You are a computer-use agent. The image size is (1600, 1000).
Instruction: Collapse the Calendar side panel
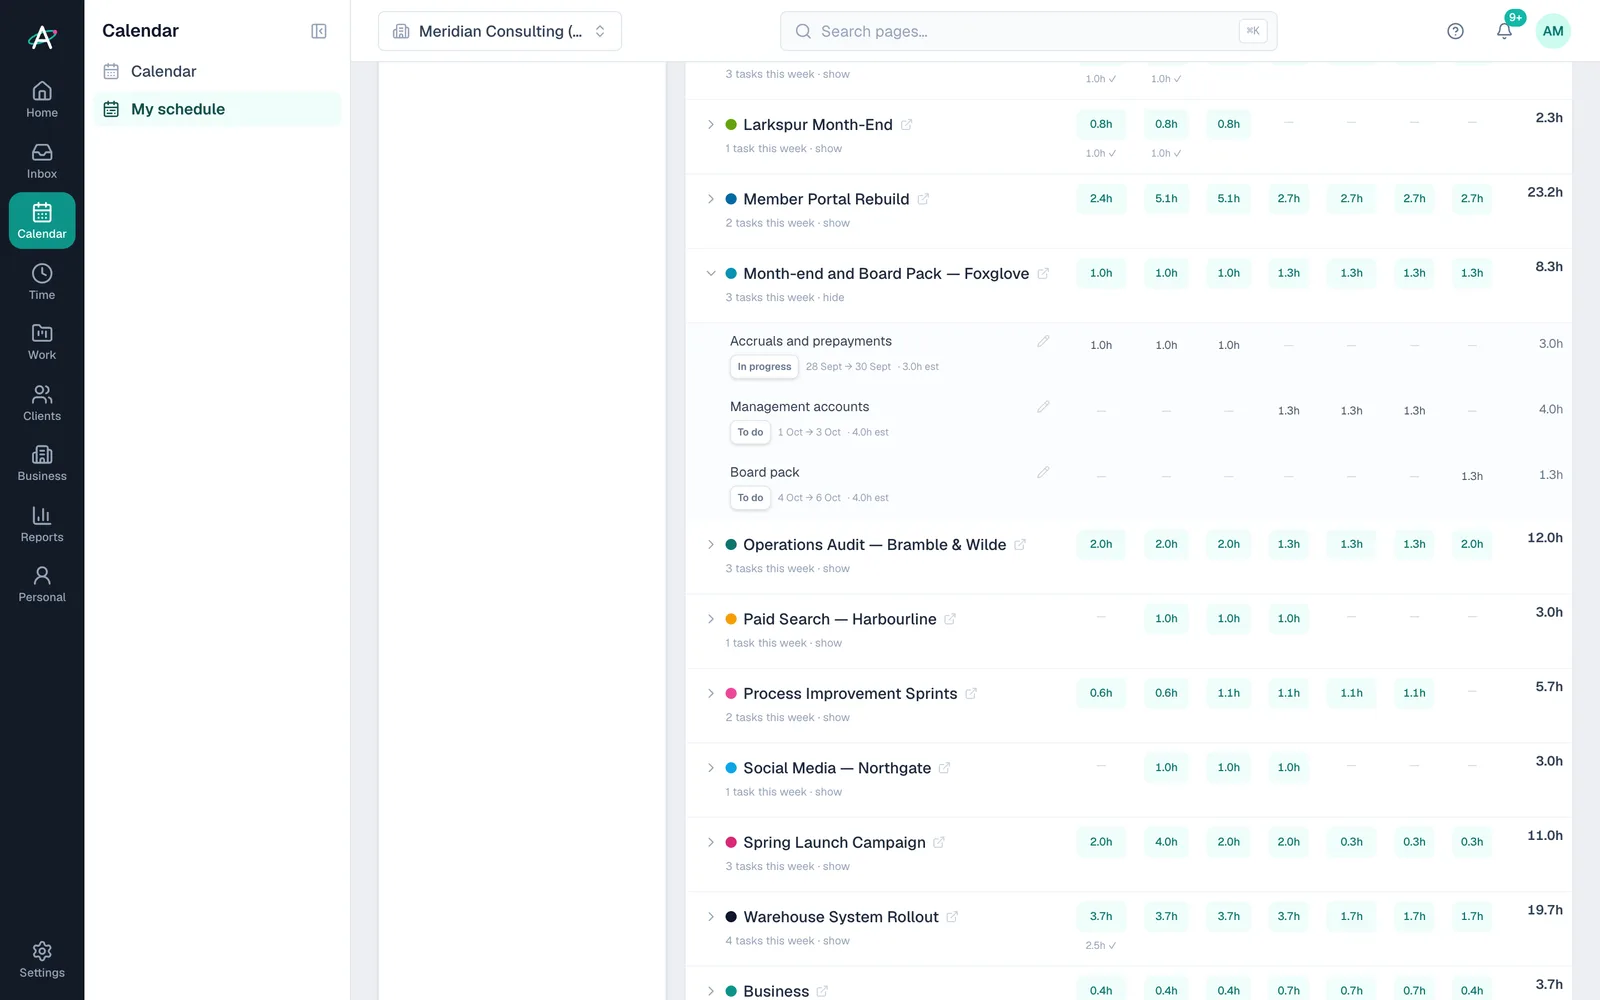(319, 31)
